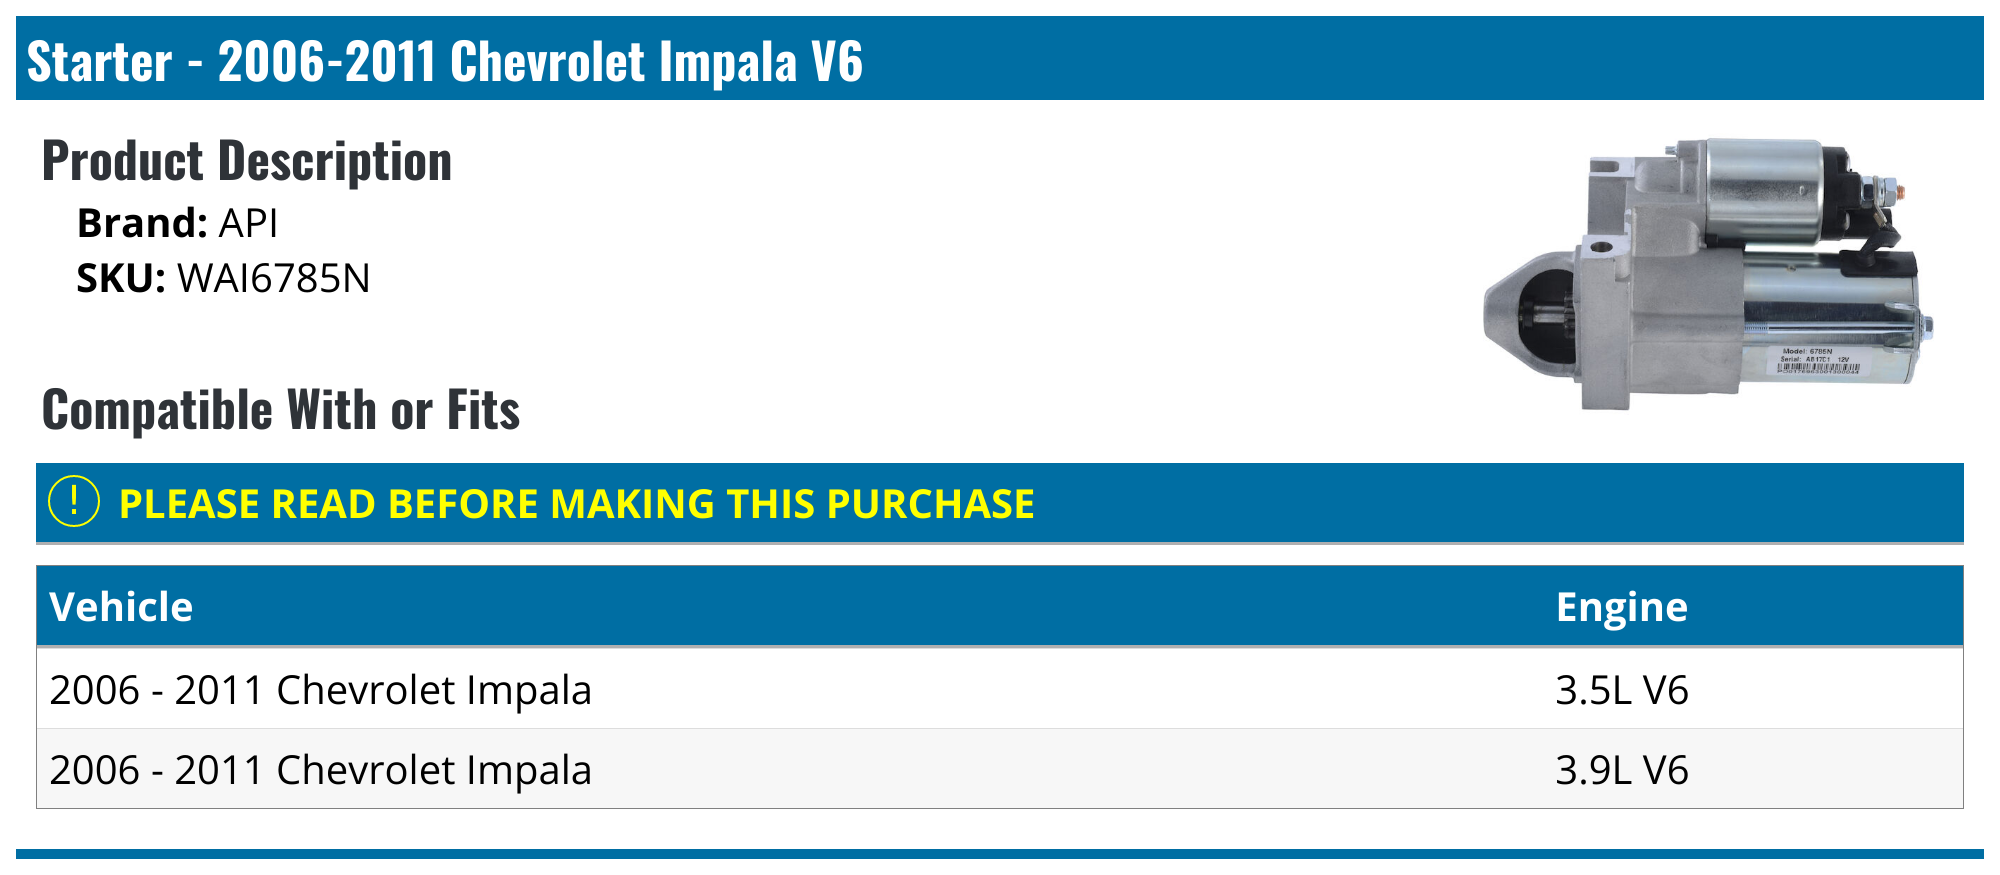Screen dimensions: 2000x875
Task: Click the solenoid on top of the starter
Action: tap(1765, 188)
